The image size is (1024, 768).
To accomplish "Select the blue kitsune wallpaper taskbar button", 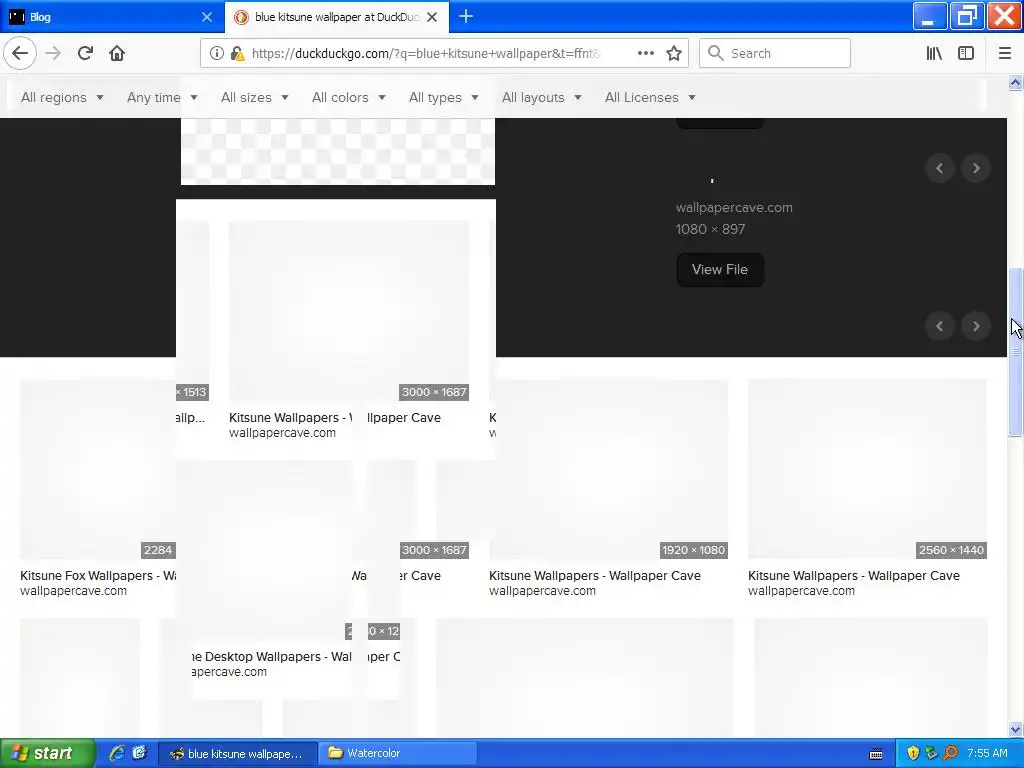I will pos(238,753).
